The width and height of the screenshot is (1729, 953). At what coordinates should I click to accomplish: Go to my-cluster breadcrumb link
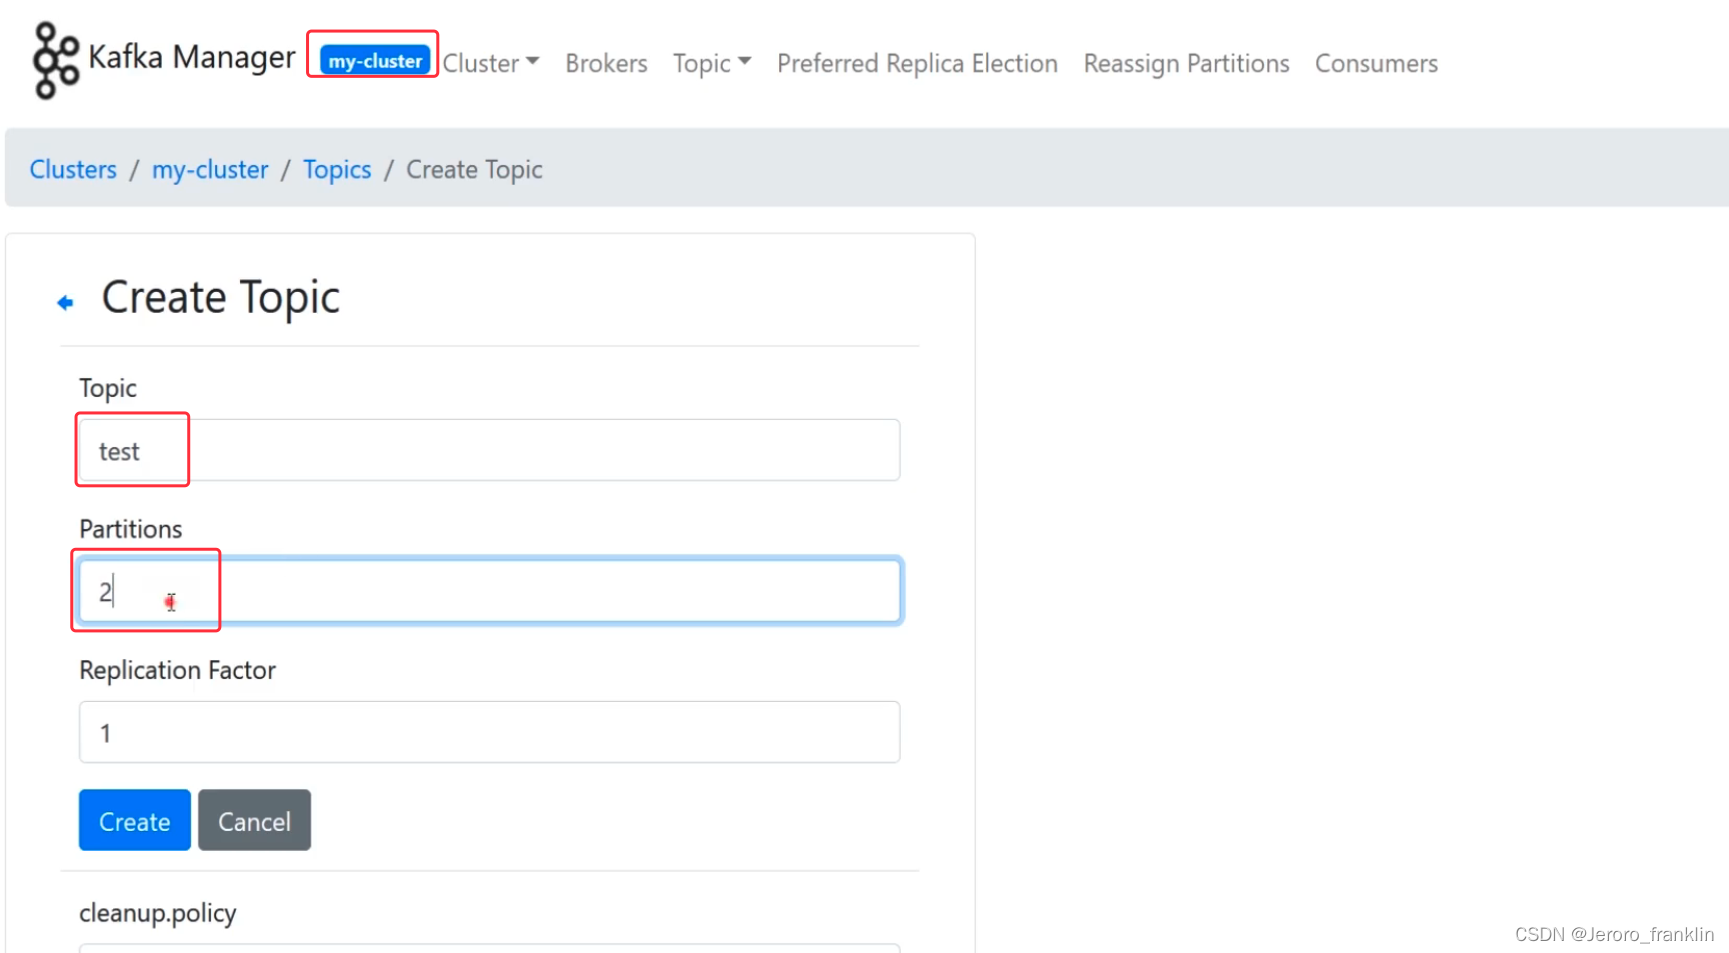(210, 169)
